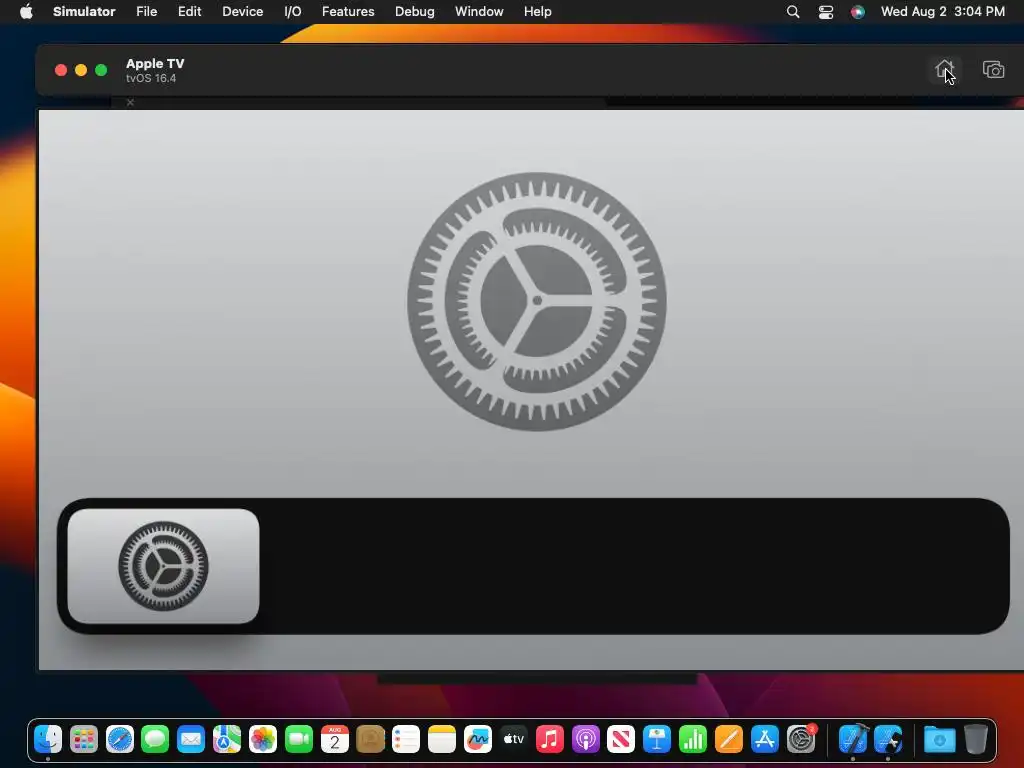The width and height of the screenshot is (1024, 768).
Task: Open Podcasts from the Dock
Action: pyautogui.click(x=585, y=739)
